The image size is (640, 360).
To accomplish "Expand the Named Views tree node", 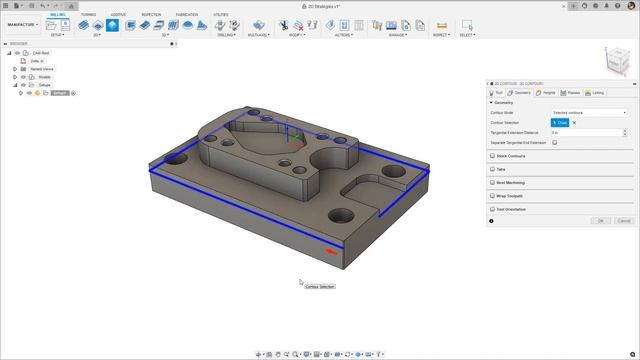I will (15, 69).
